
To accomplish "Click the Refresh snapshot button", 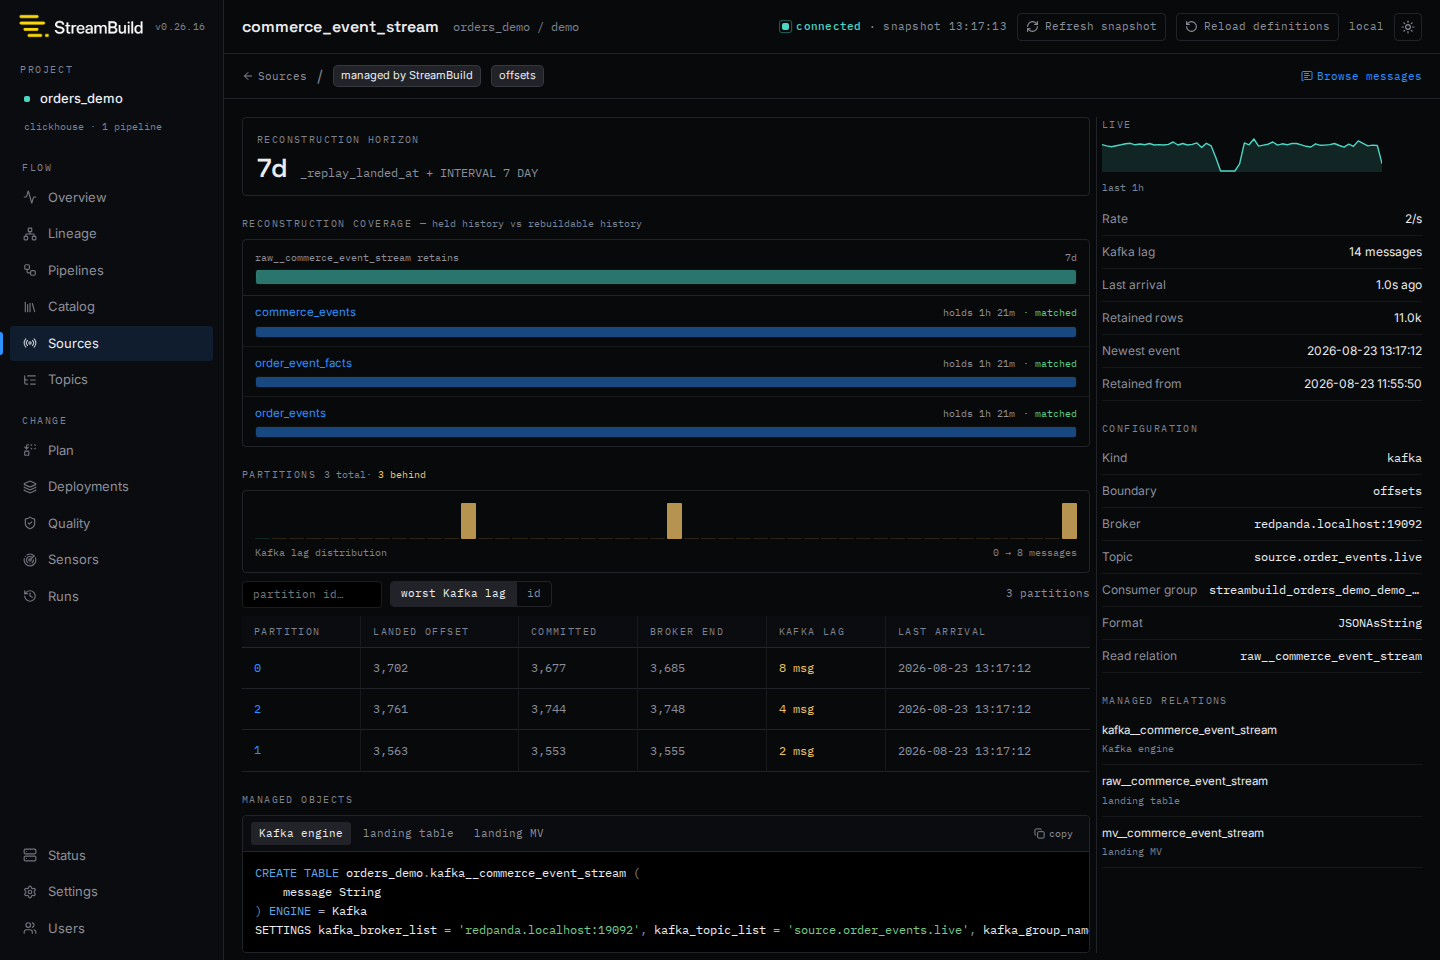I will click(1092, 27).
